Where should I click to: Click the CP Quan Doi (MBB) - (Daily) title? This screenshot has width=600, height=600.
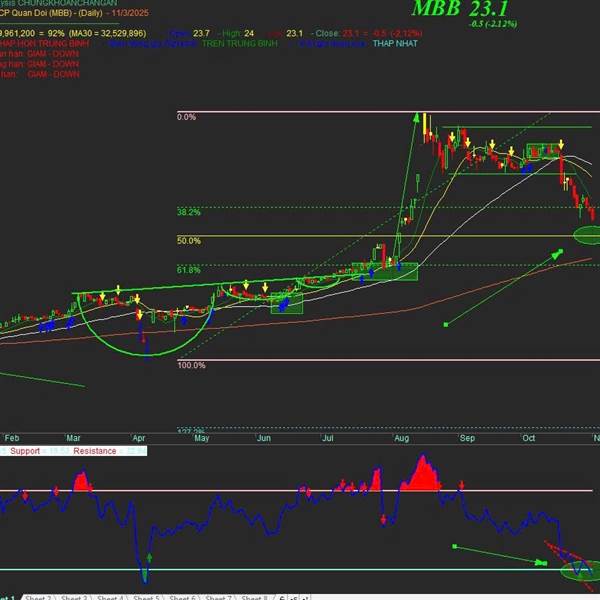pos(51,13)
